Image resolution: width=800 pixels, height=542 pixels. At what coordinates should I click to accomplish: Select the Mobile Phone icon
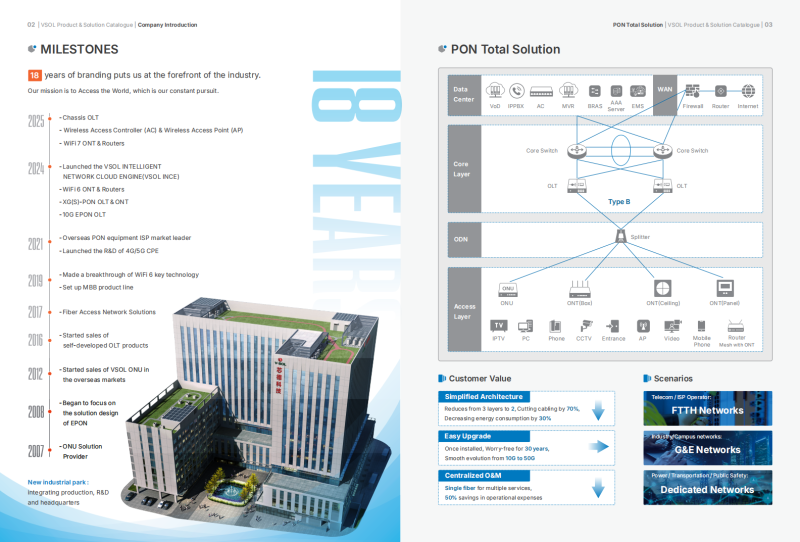pyautogui.click(x=702, y=326)
